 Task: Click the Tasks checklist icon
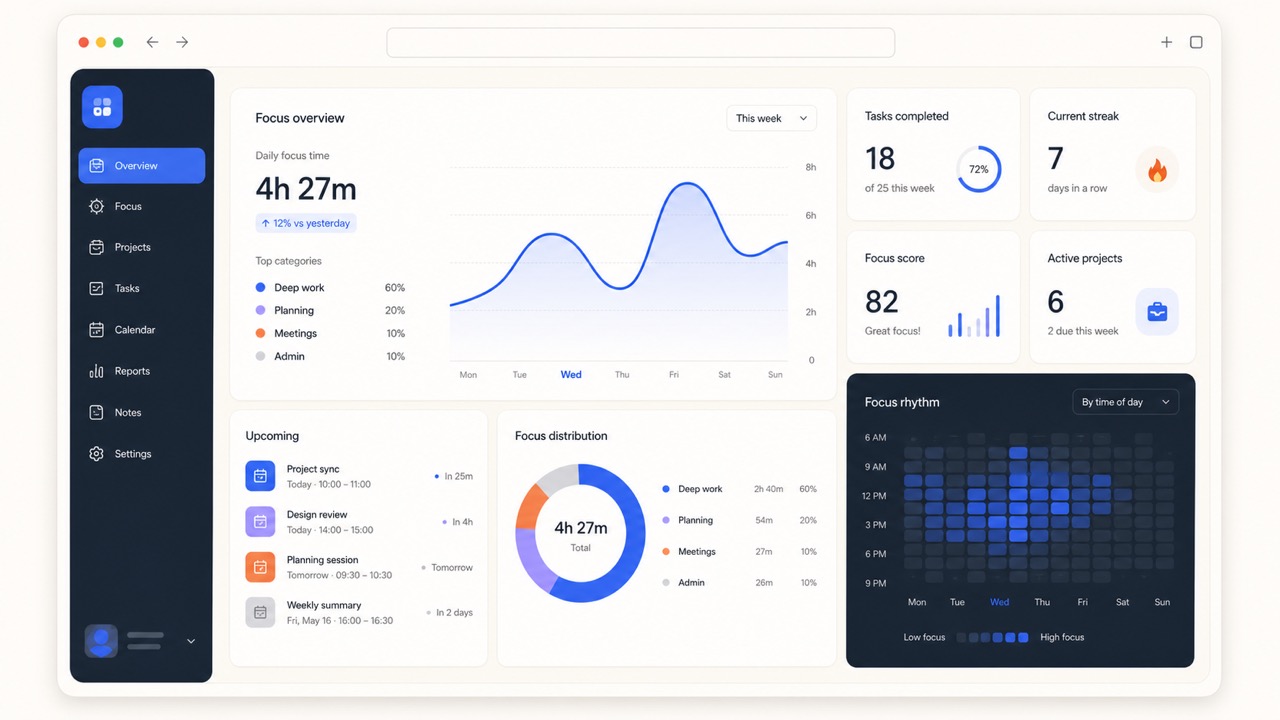pos(96,288)
